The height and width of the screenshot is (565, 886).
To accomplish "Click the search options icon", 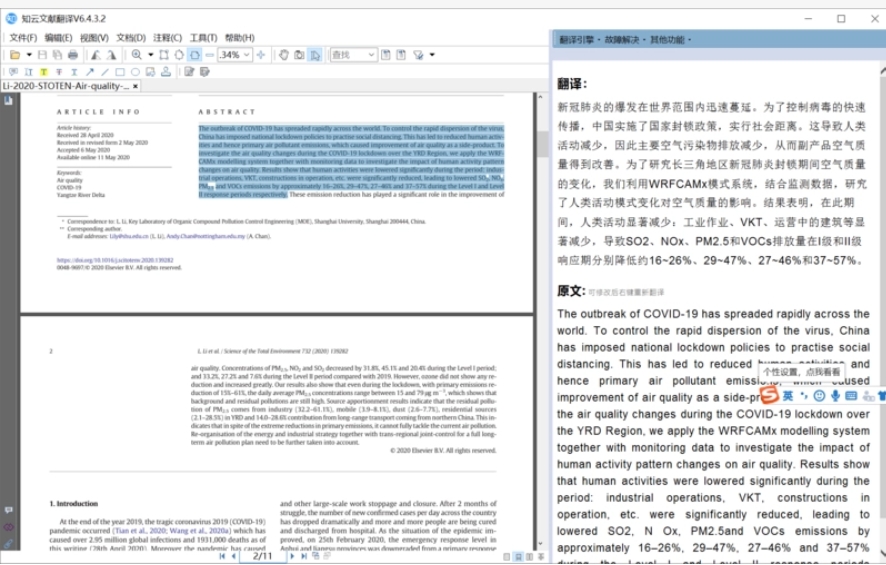I will 419,55.
